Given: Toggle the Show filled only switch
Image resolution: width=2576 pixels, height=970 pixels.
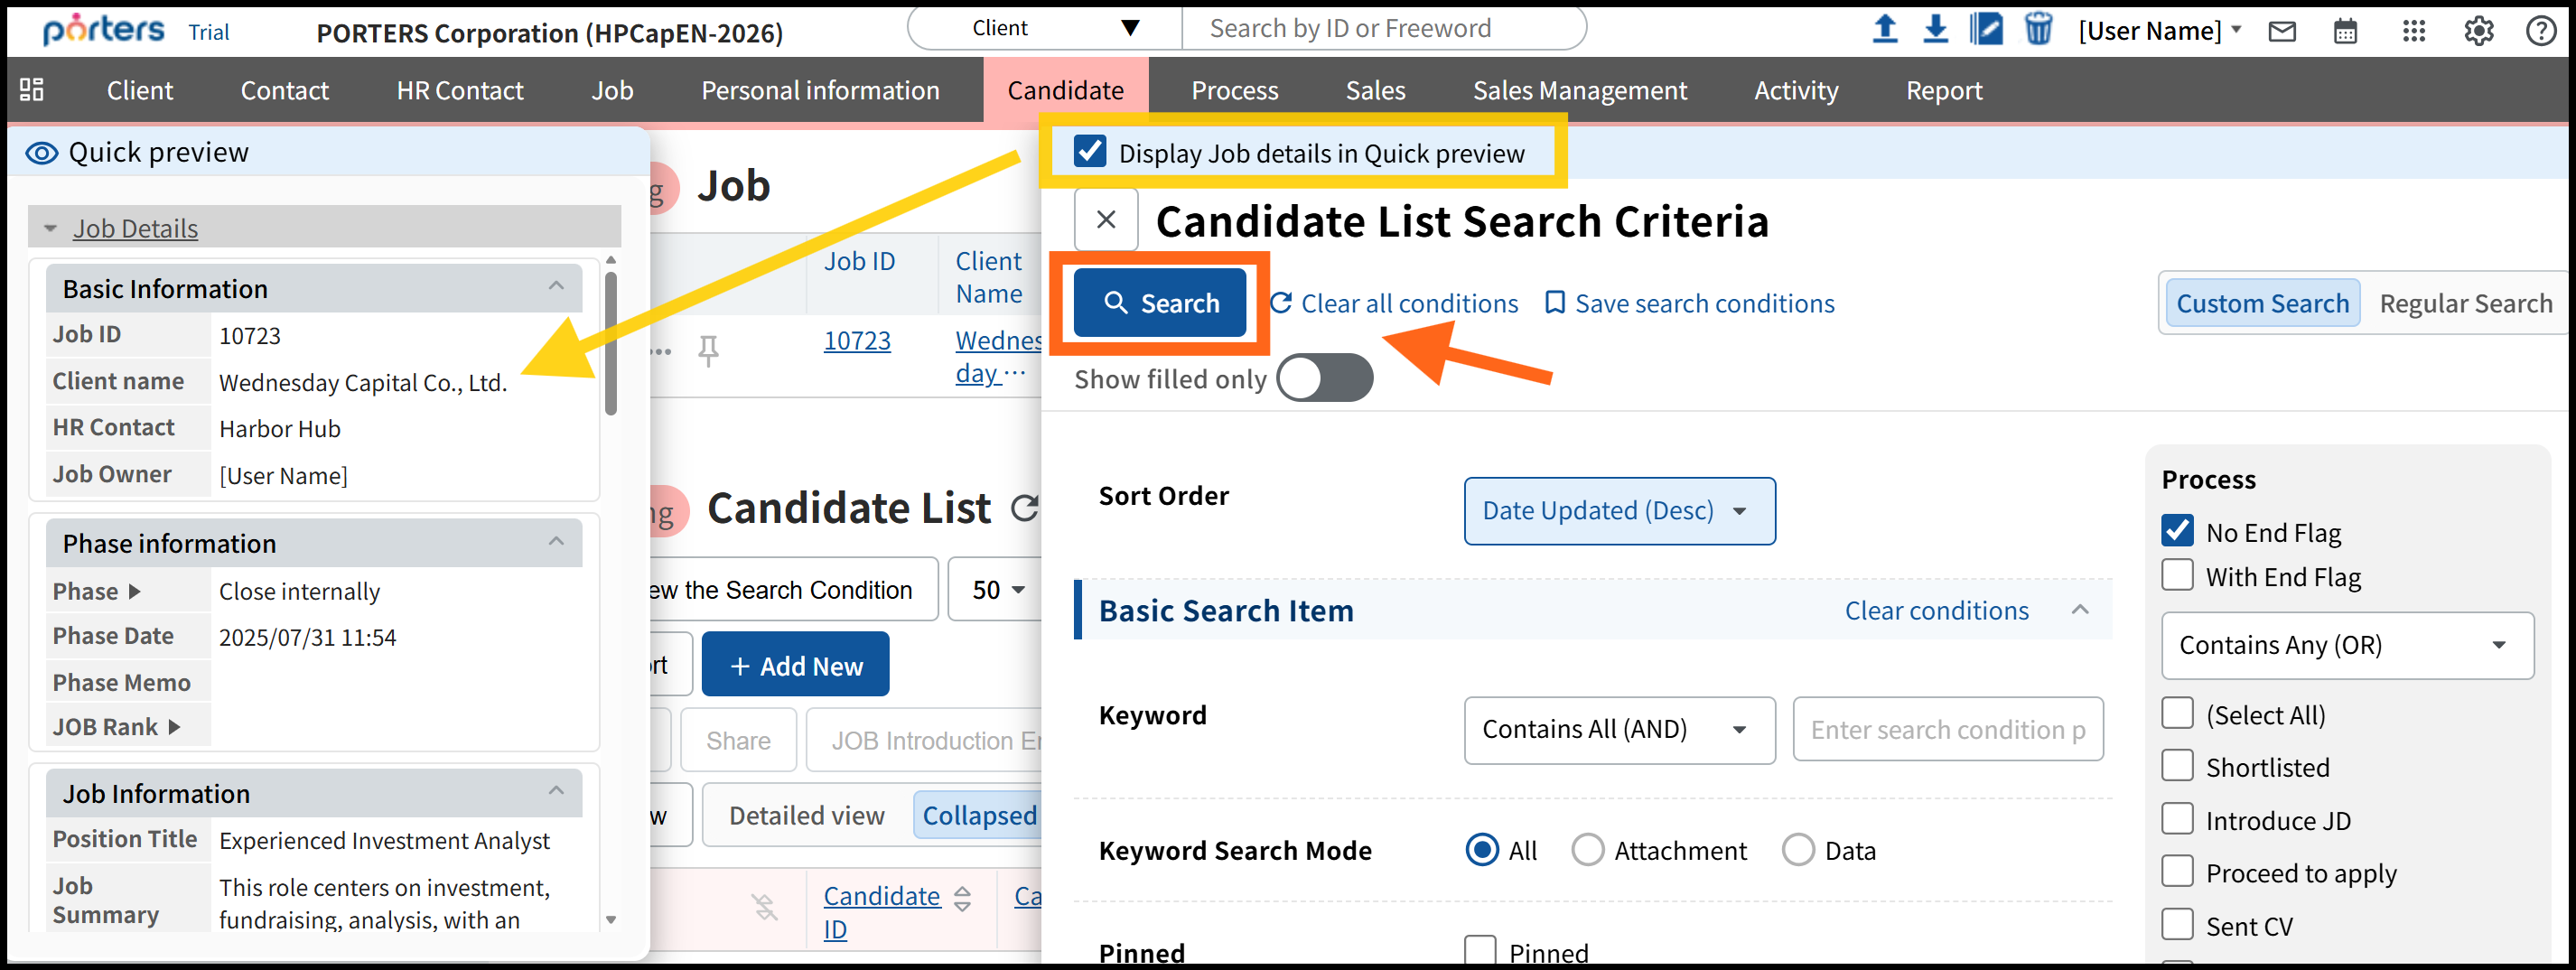Looking at the screenshot, I should [1324, 379].
